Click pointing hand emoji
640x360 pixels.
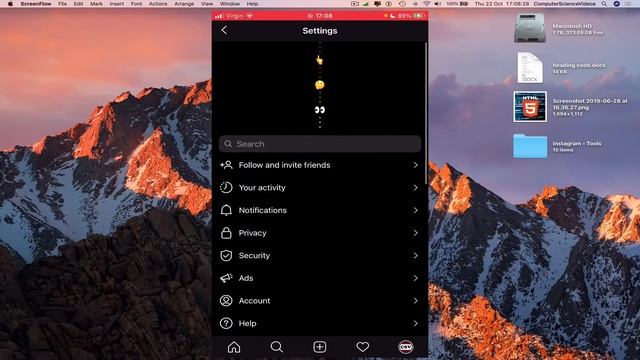coord(320,60)
